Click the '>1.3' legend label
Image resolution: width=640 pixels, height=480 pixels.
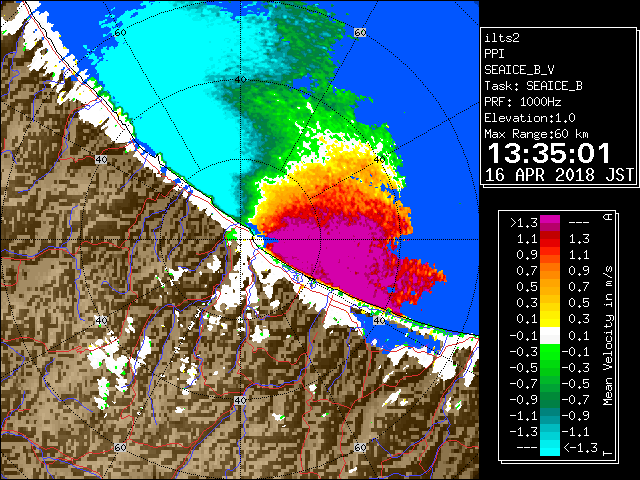(x=523, y=223)
